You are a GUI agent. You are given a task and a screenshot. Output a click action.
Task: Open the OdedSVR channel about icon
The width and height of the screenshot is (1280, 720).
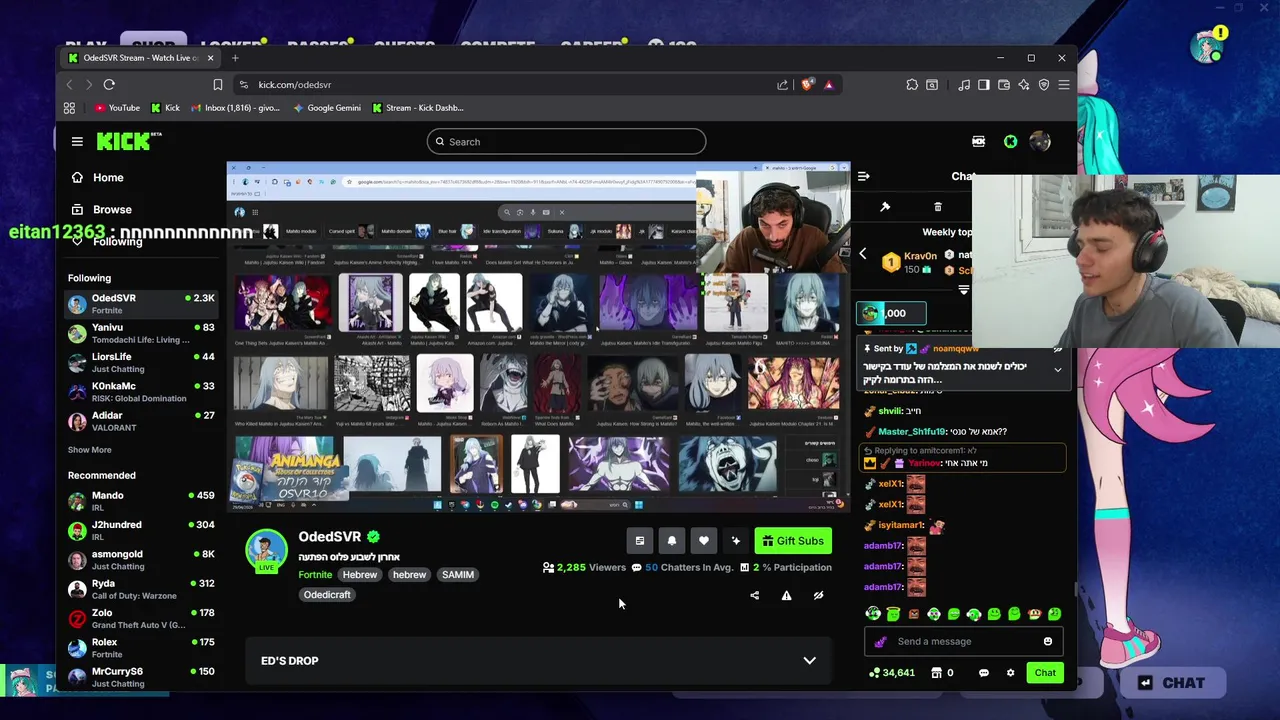coord(640,541)
